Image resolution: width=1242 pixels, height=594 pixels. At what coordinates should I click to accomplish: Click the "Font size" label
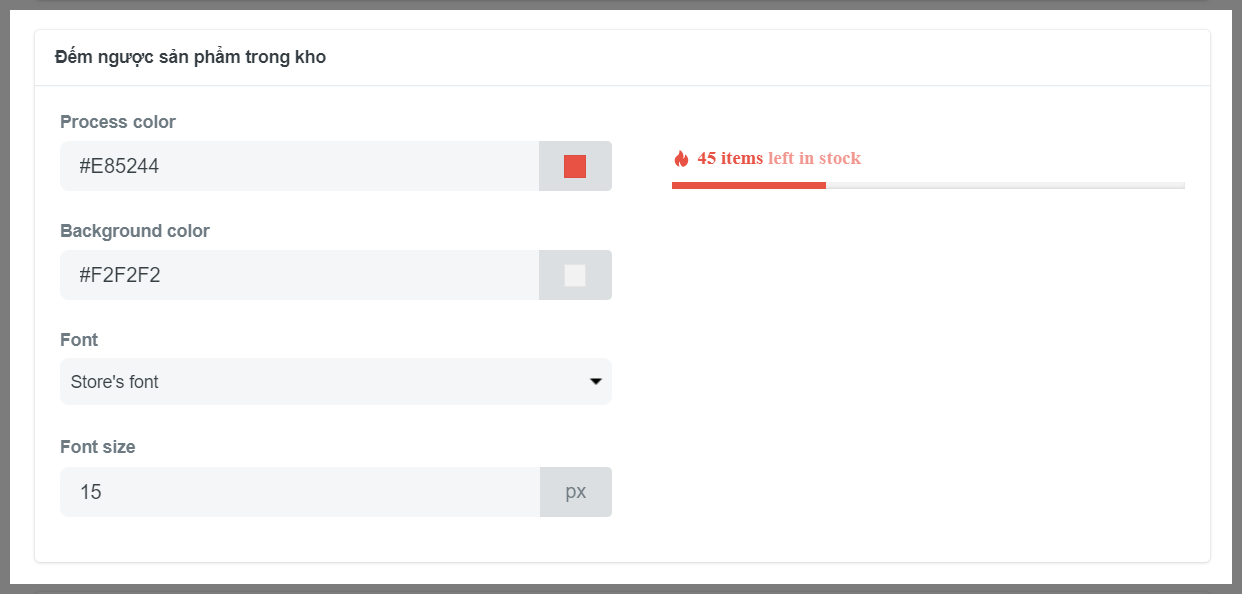[98, 447]
